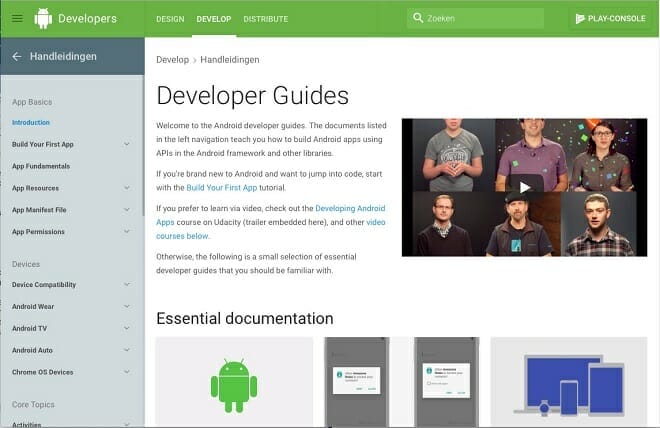660x428 pixels.
Task: Open the permissions dialog screenshots card
Action: (402, 382)
